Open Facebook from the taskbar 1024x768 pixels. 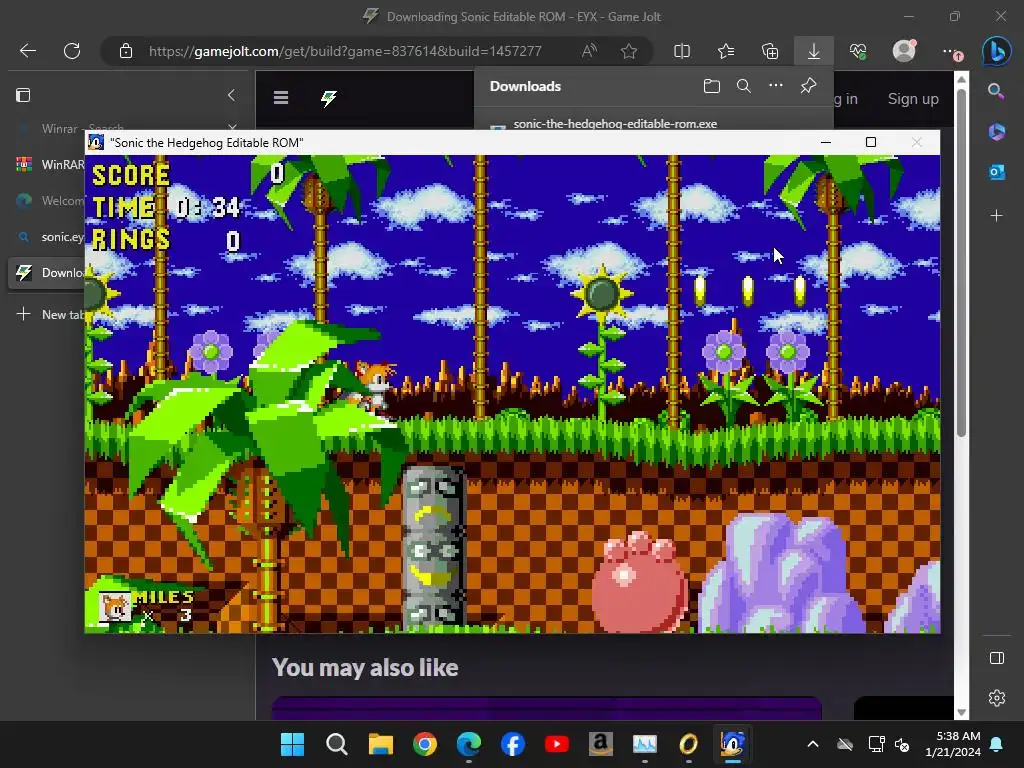(x=513, y=744)
